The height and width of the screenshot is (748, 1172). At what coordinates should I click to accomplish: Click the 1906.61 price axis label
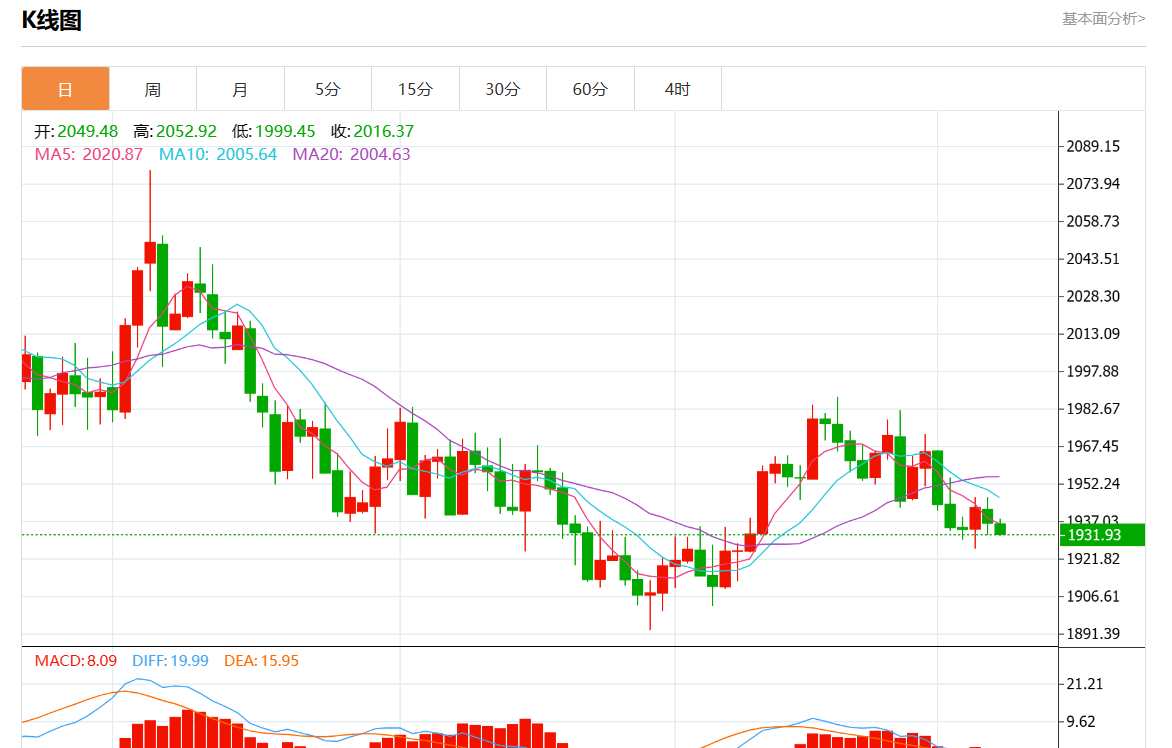1093,596
